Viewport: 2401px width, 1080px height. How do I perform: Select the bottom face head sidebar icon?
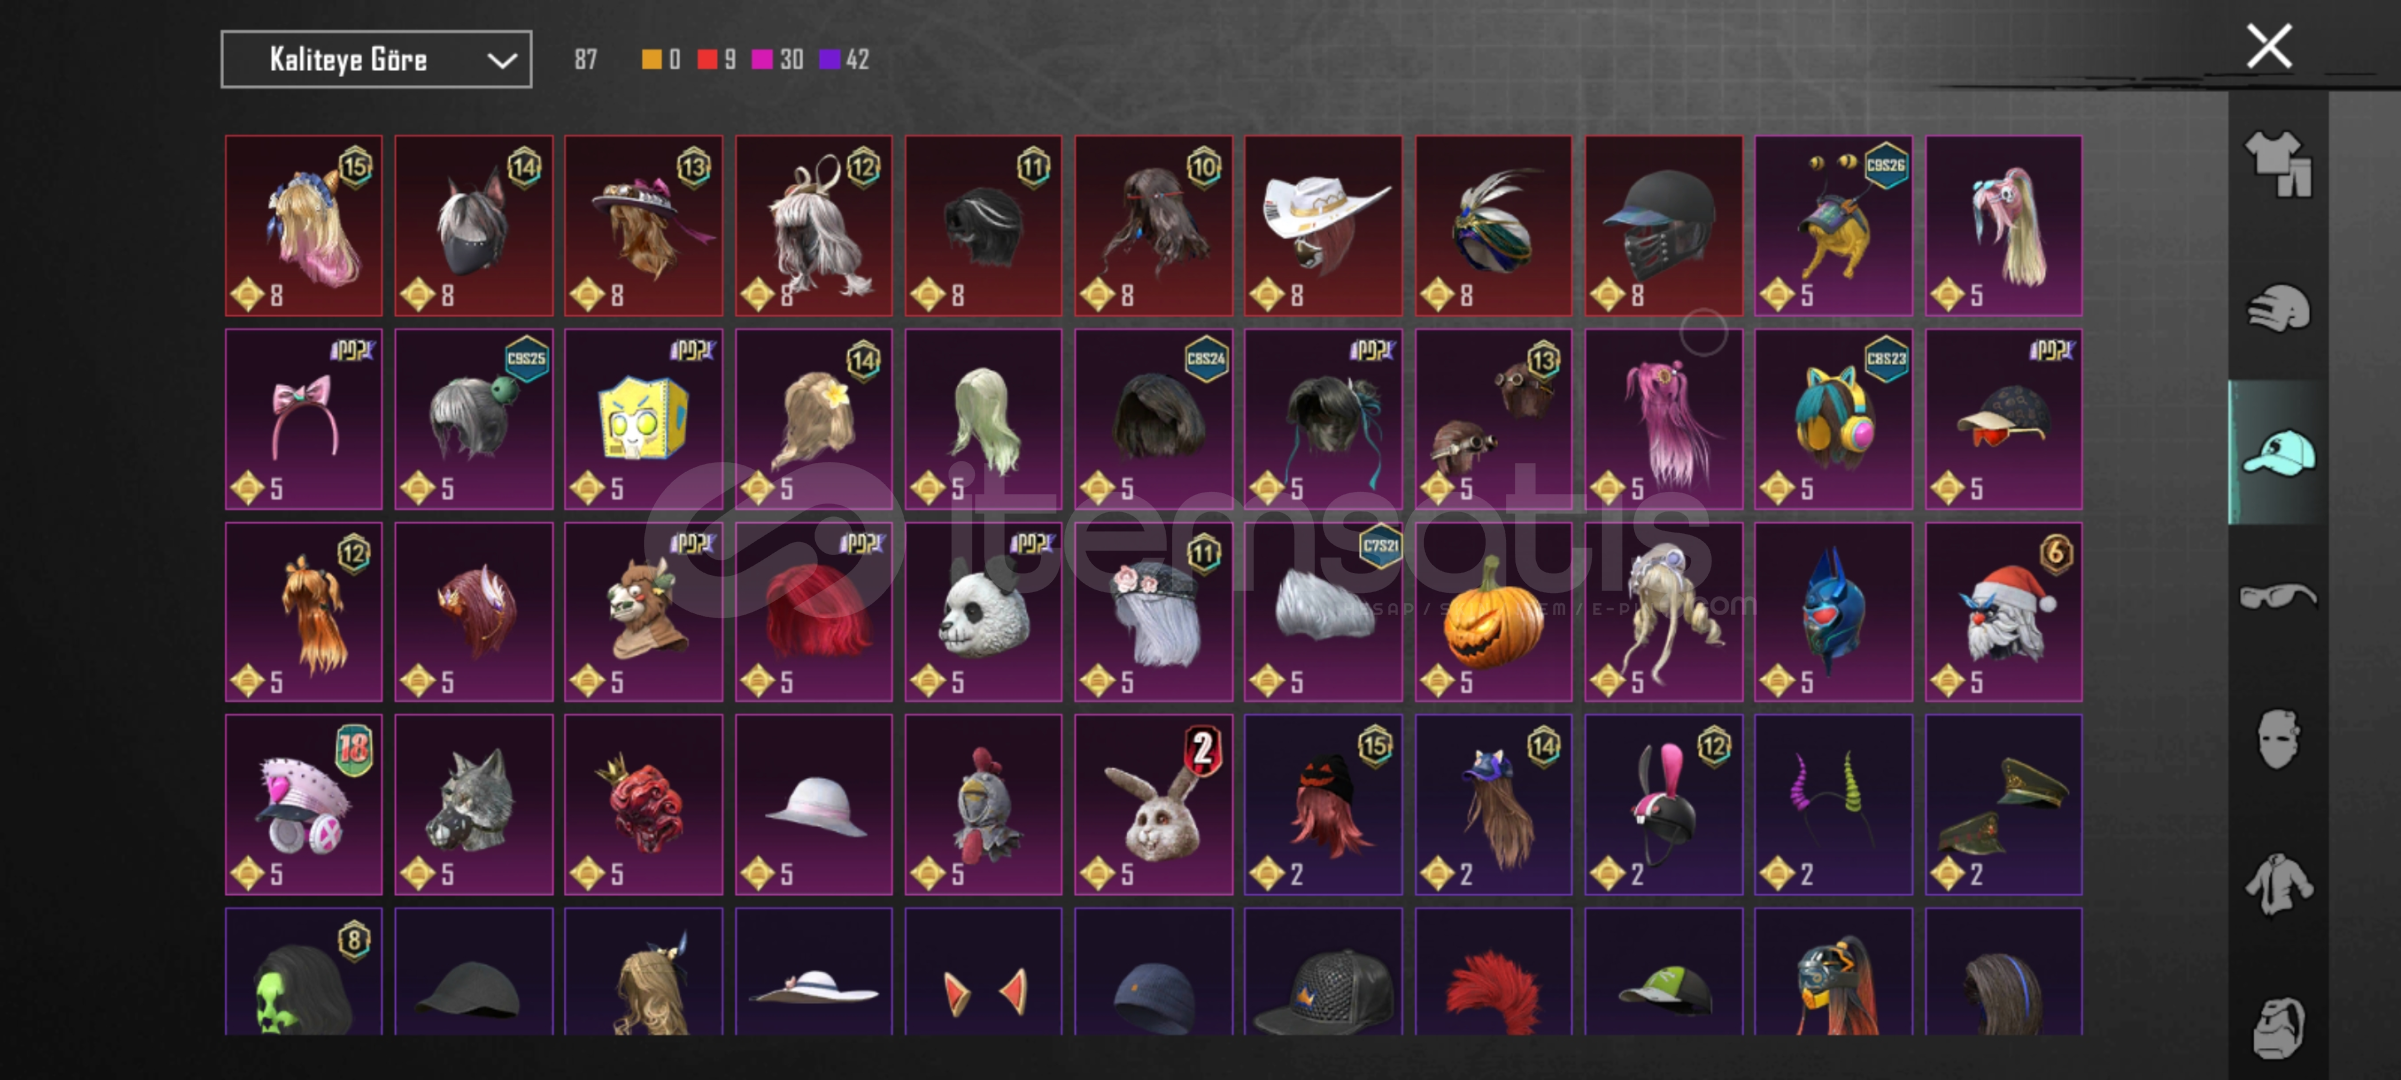click(2279, 1027)
